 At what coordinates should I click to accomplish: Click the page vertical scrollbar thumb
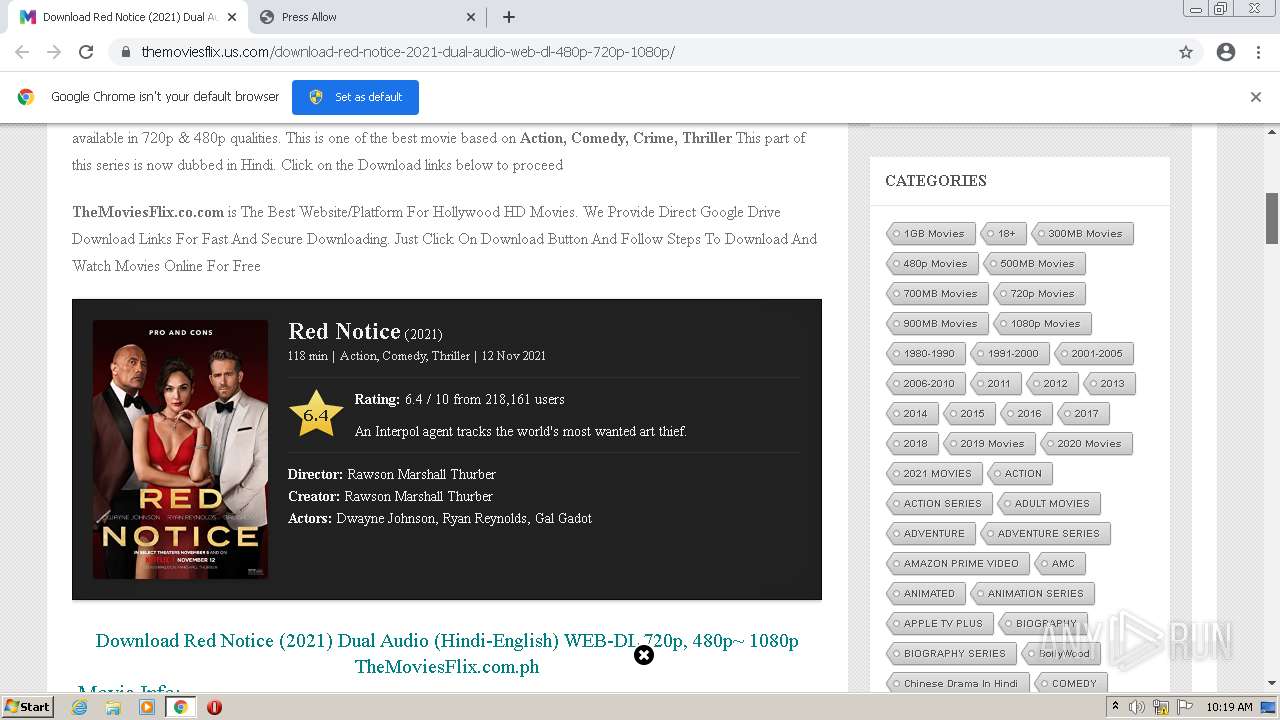click(x=1272, y=218)
